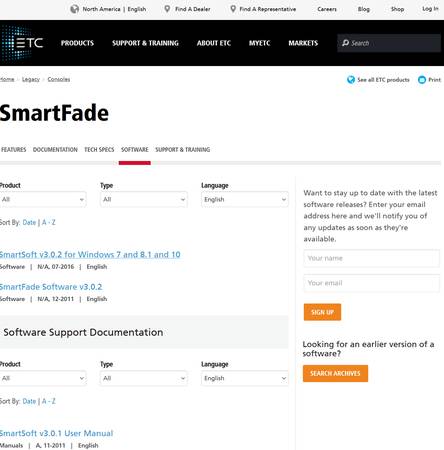Go to Legacy breadcrumb

click(x=31, y=79)
